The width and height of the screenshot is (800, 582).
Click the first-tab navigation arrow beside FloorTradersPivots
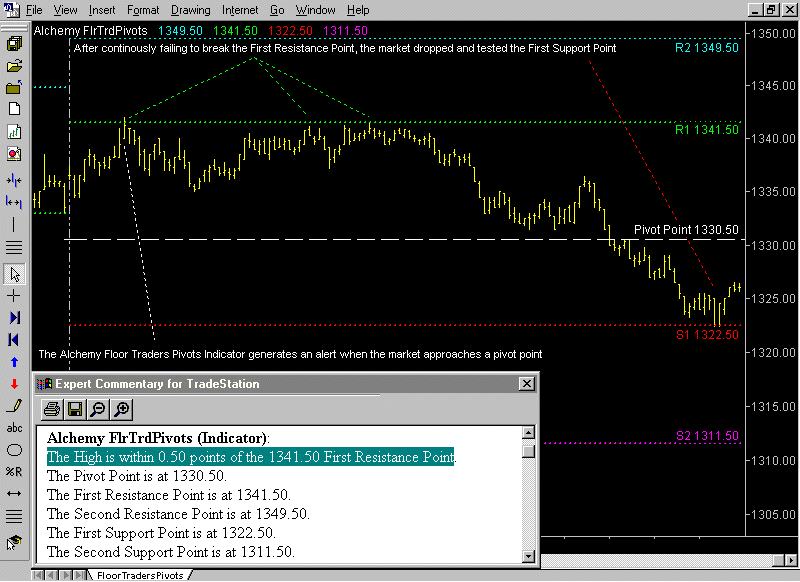pos(38,575)
